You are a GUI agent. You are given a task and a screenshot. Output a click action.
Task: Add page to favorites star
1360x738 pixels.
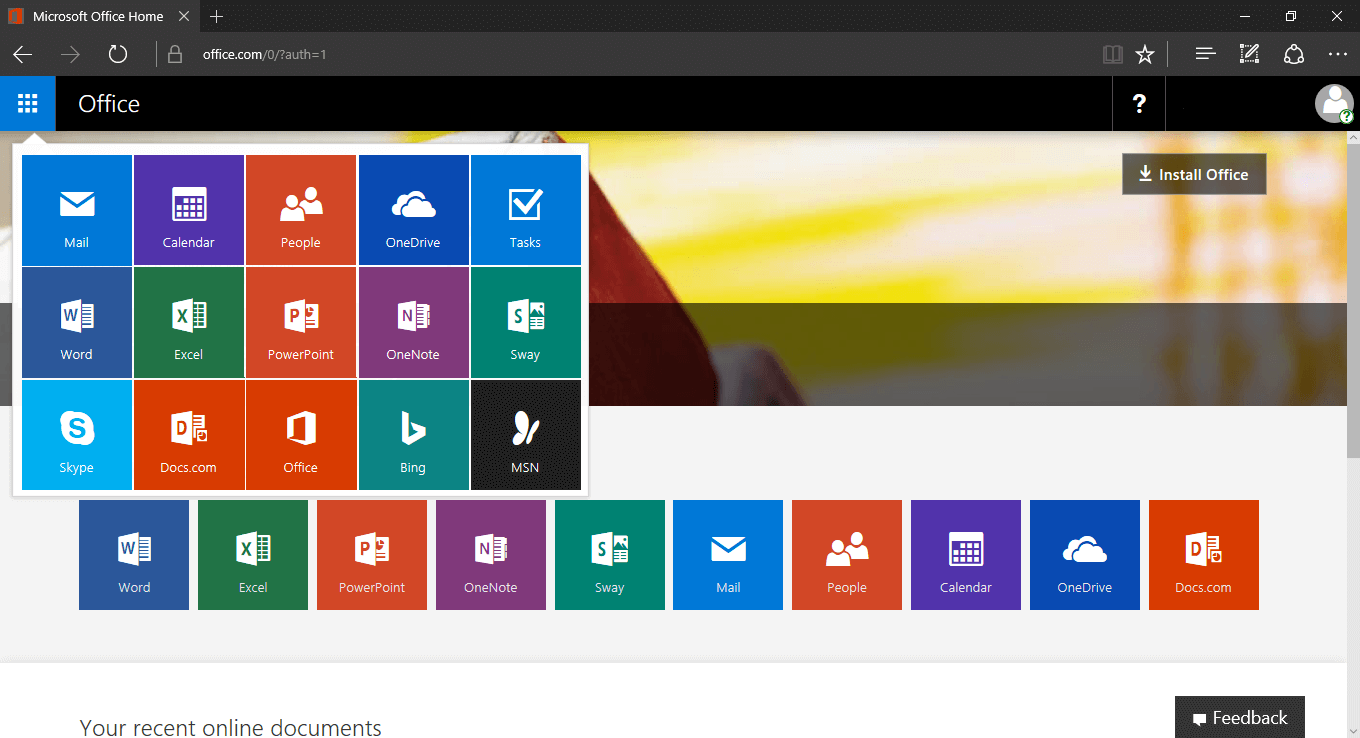[x=1145, y=54]
